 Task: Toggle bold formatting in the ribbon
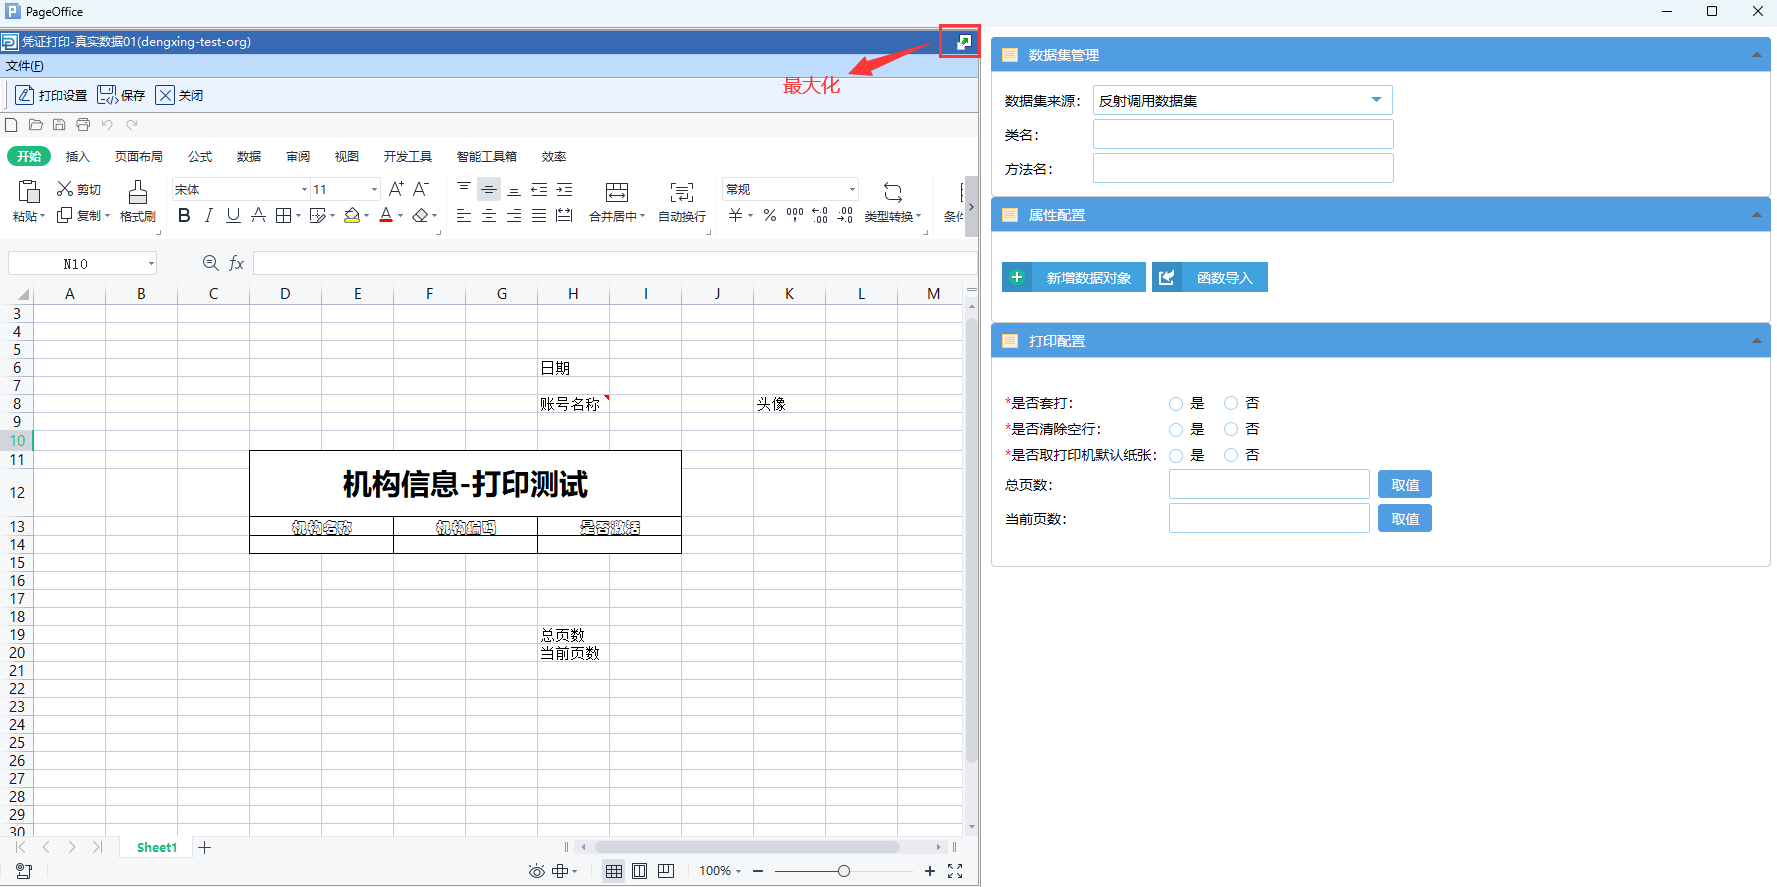tap(184, 216)
